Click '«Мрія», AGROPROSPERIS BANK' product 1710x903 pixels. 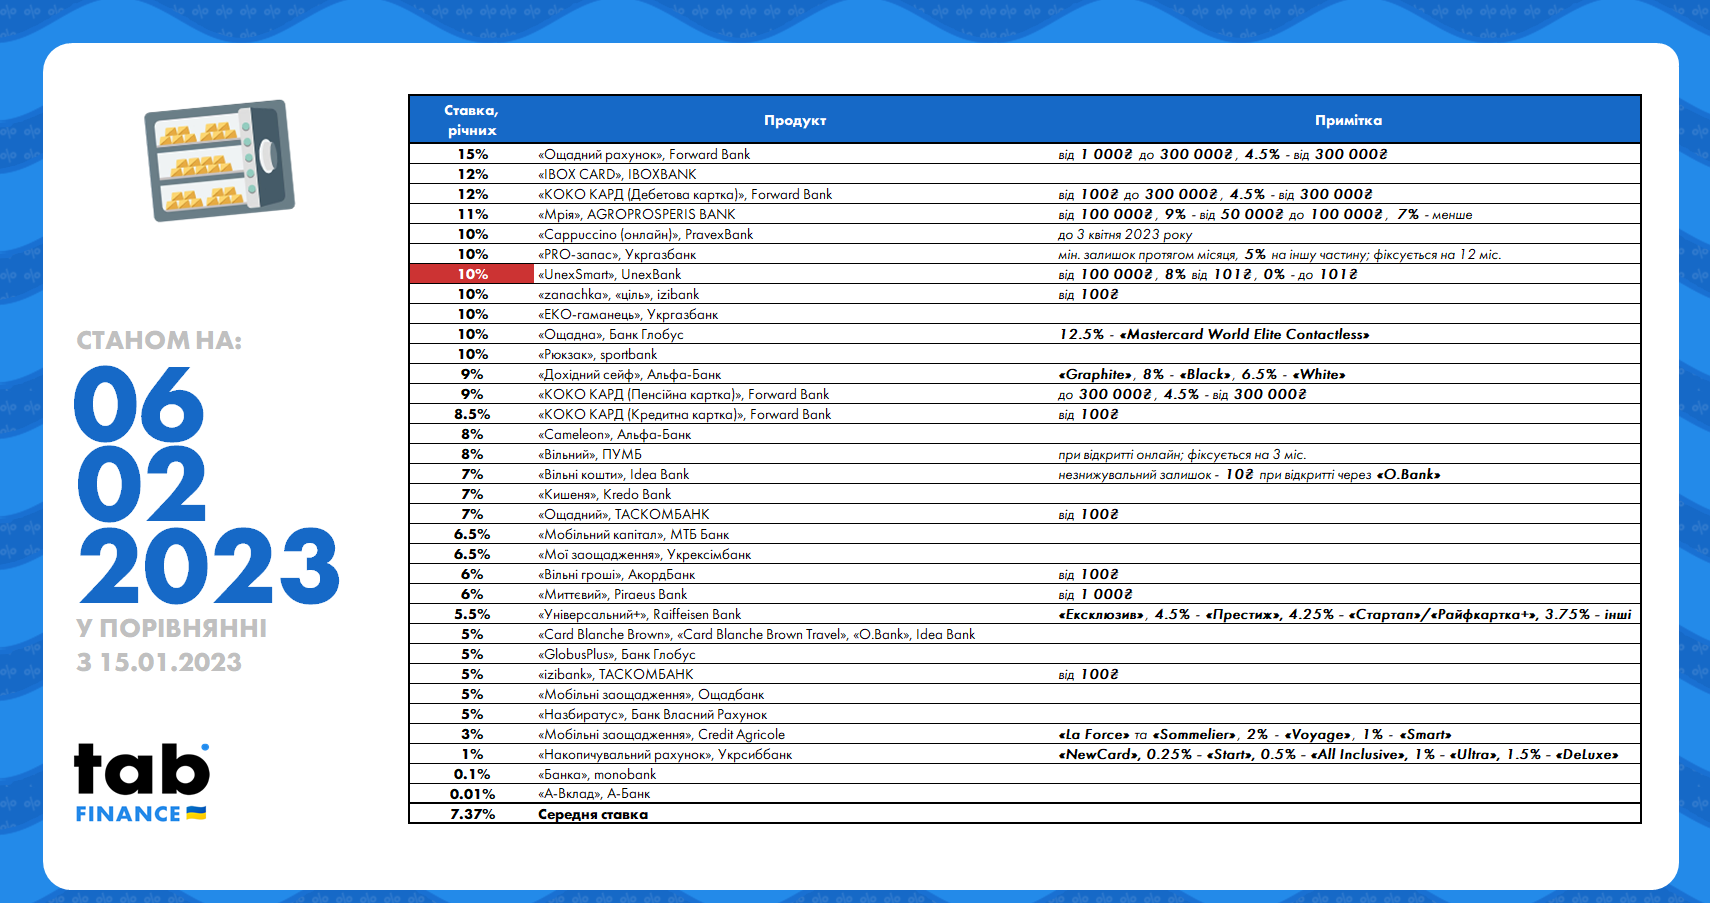[637, 214]
